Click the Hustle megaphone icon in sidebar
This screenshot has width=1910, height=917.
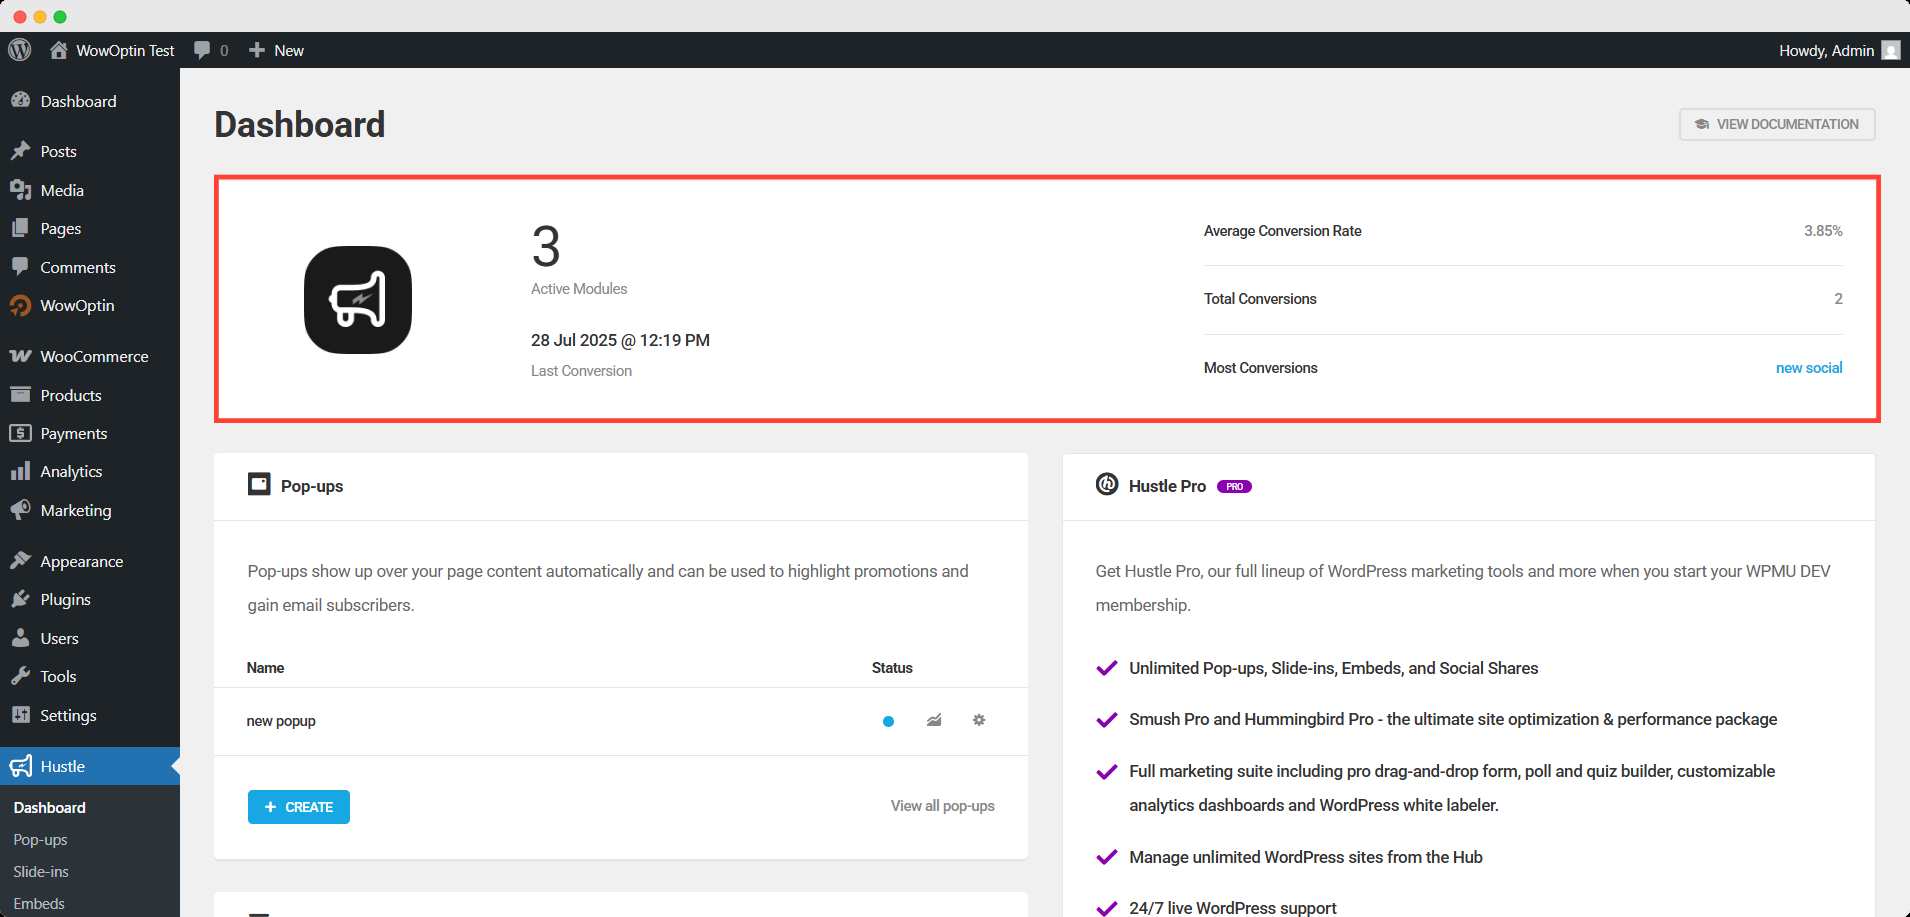(20, 766)
